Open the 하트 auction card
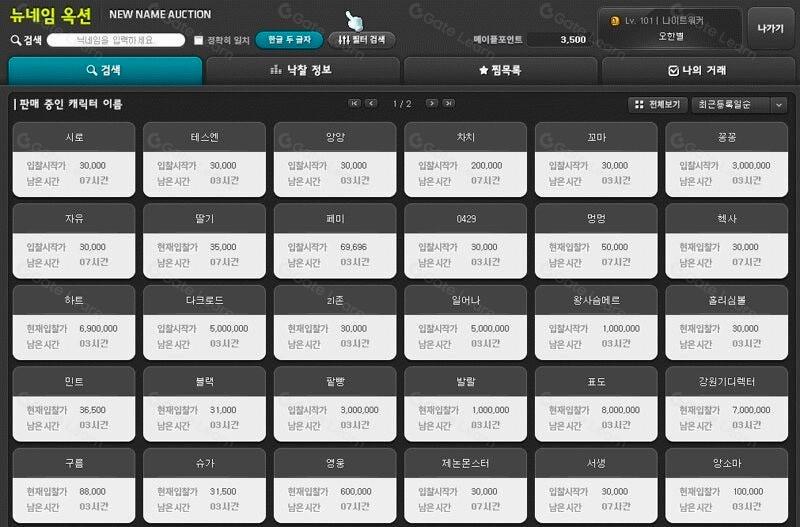 click(74, 322)
